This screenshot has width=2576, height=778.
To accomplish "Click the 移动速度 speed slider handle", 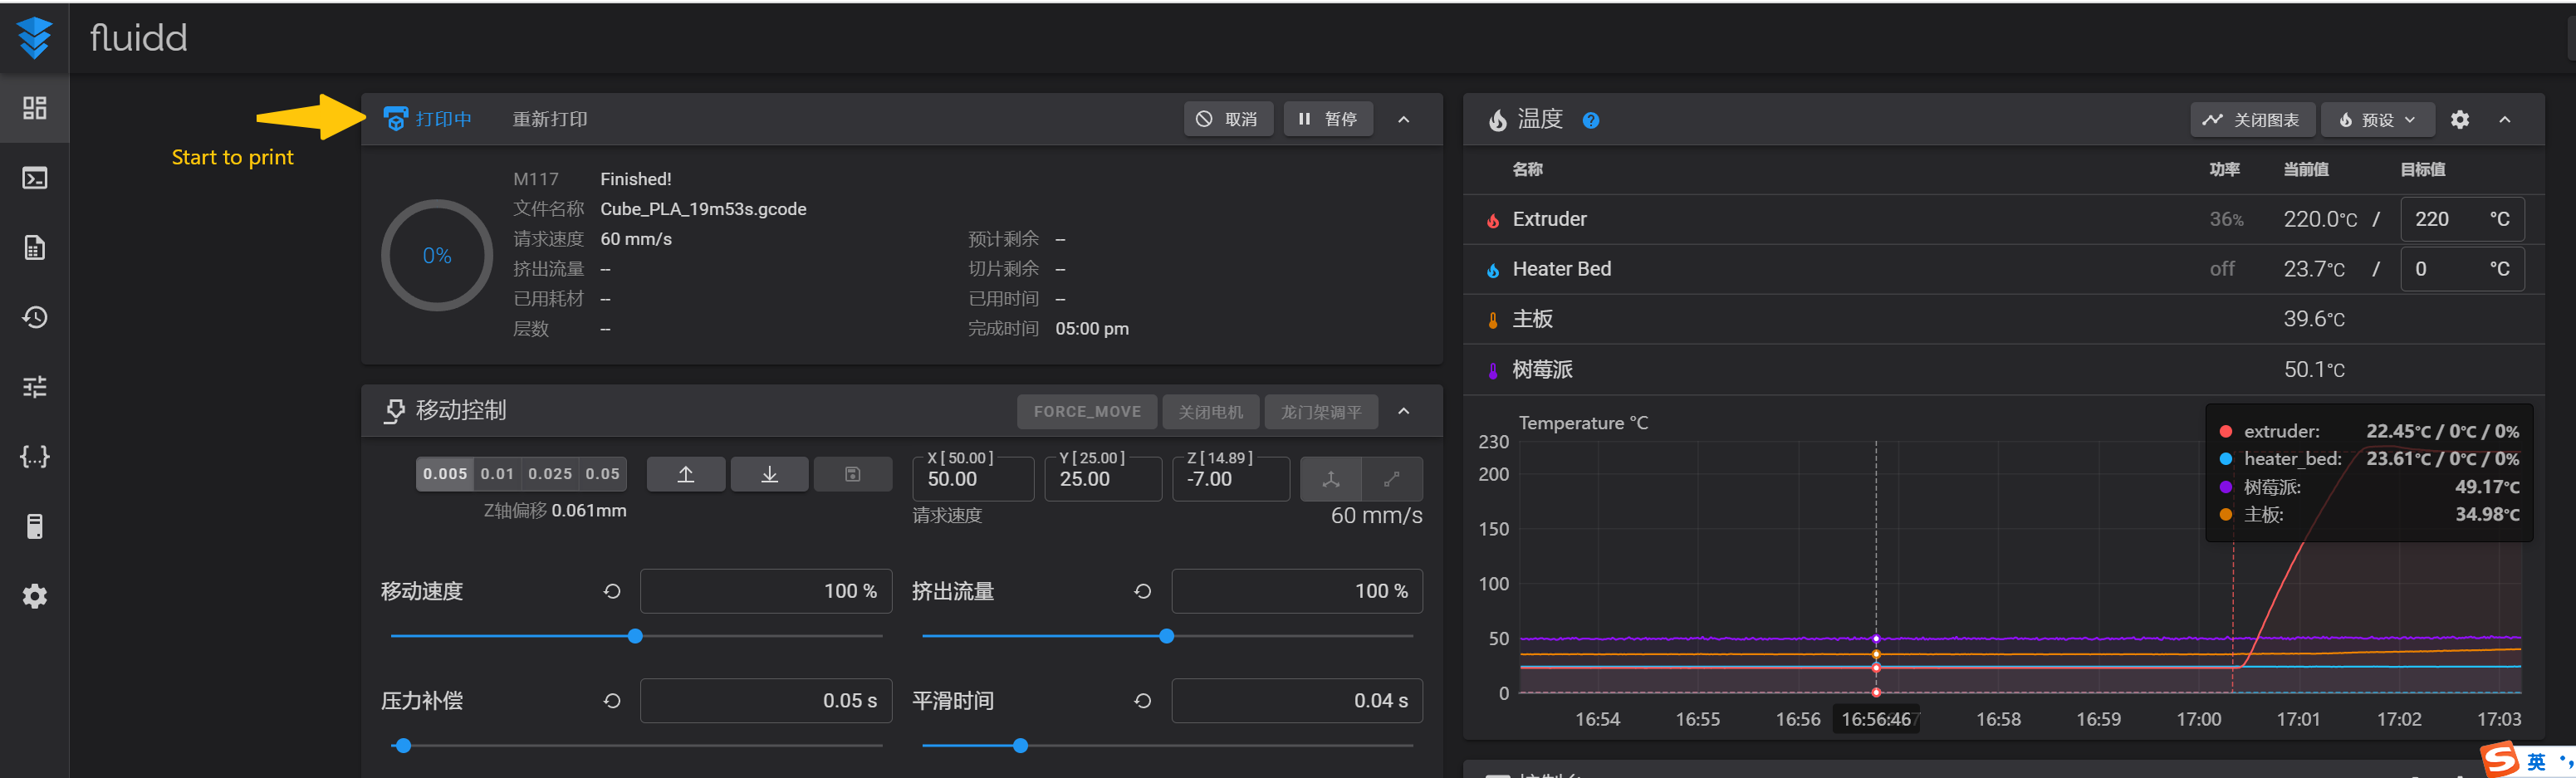I will 635,635.
